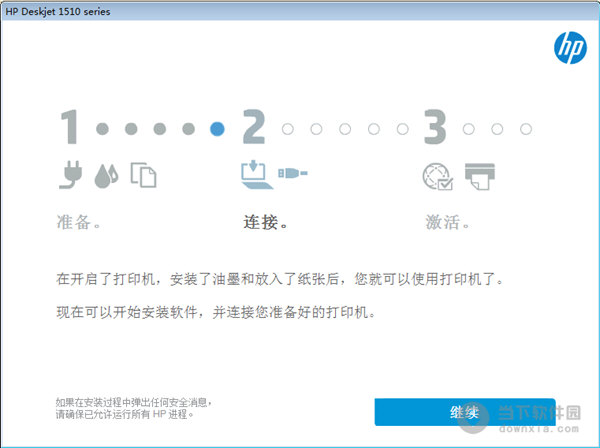This screenshot has width=600, height=448.
Task: Click the blue active progress dot
Action: (x=217, y=129)
